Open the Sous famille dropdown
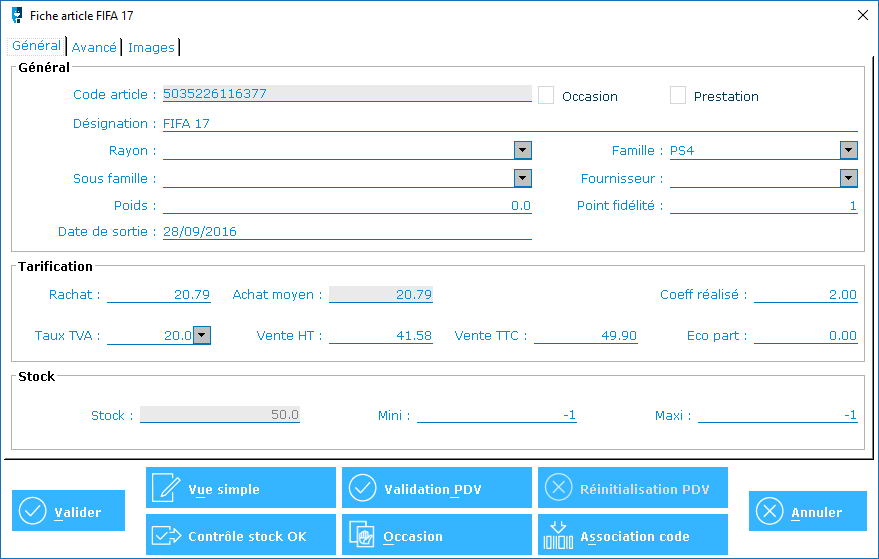Image resolution: width=879 pixels, height=559 pixels. point(522,178)
